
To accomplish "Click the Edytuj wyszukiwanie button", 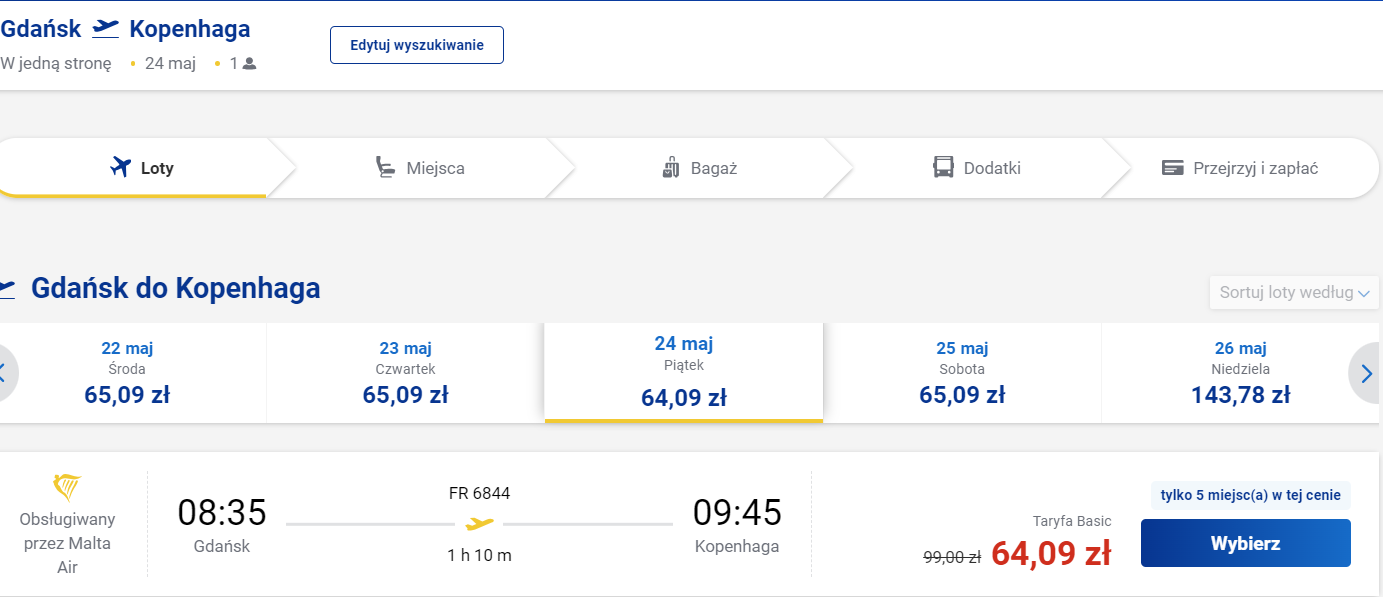I will pyautogui.click(x=417, y=45).
